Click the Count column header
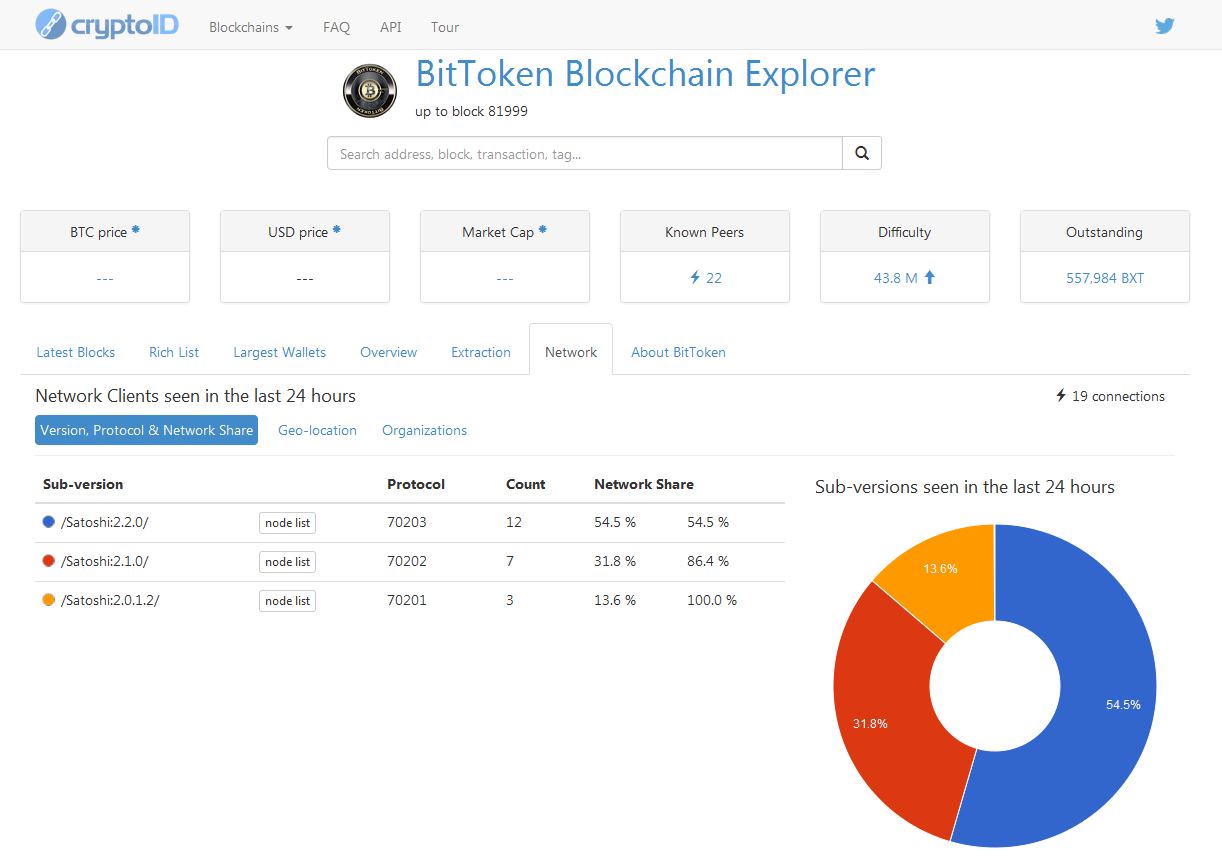The width and height of the screenshot is (1222, 863). click(526, 484)
